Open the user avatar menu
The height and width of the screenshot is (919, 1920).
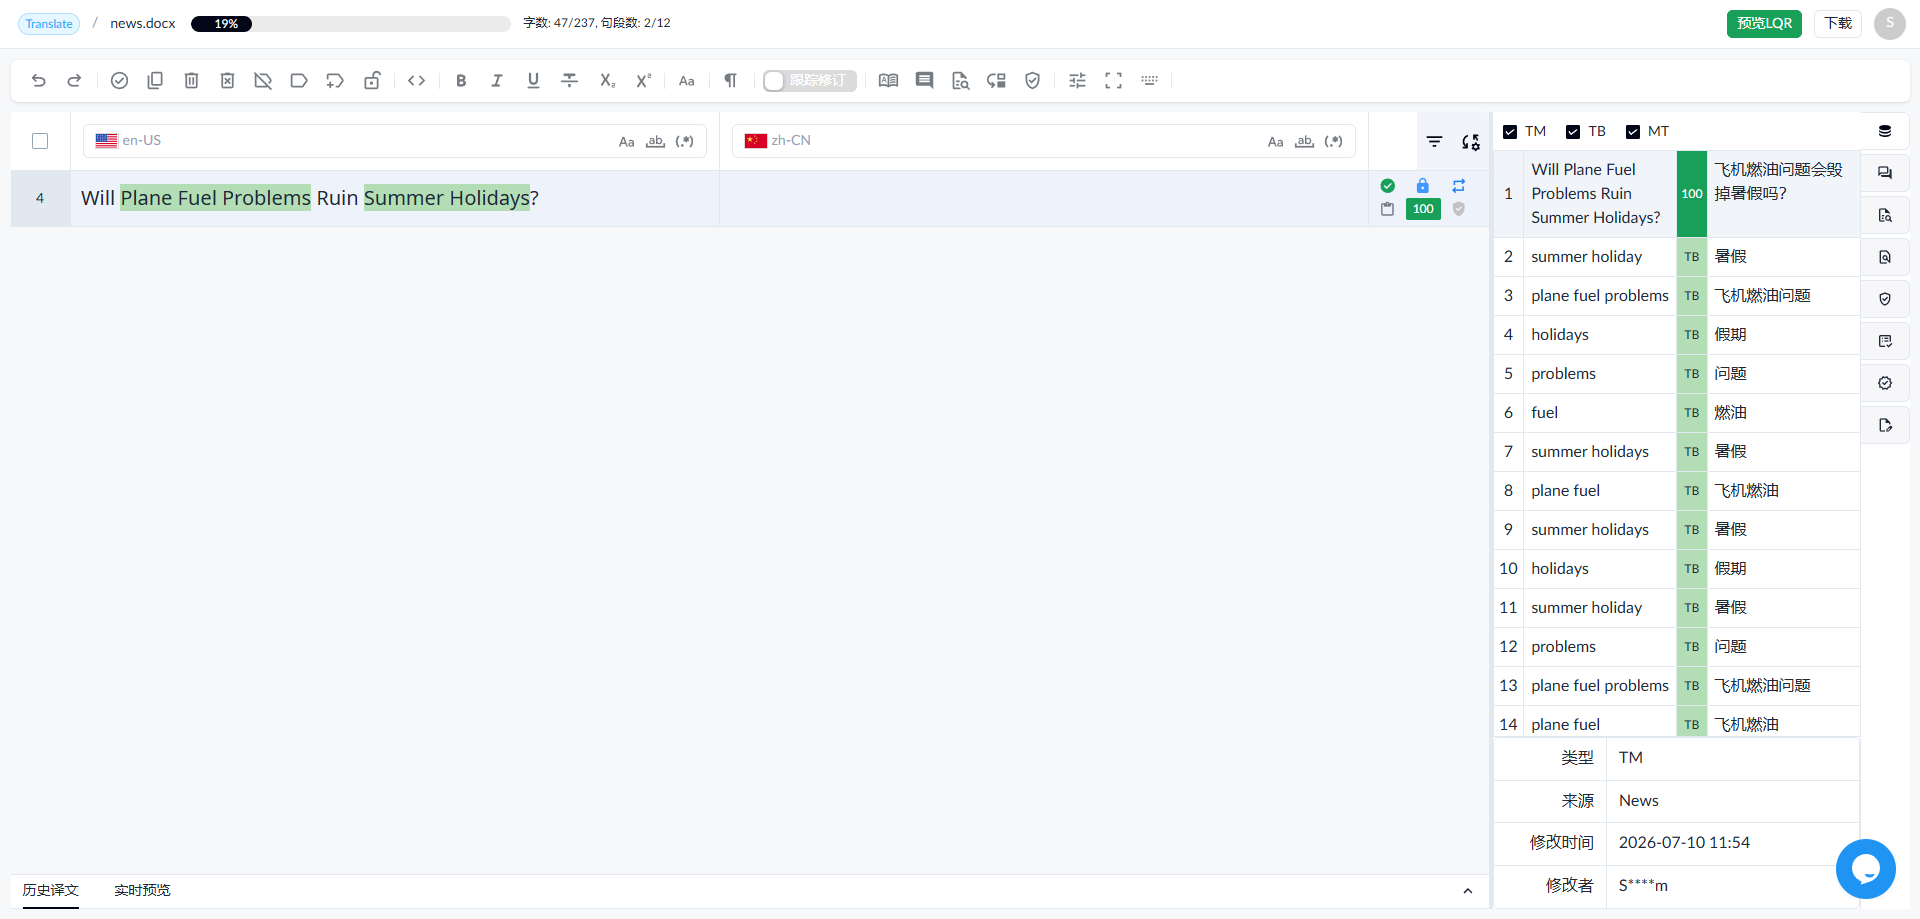pyautogui.click(x=1889, y=24)
